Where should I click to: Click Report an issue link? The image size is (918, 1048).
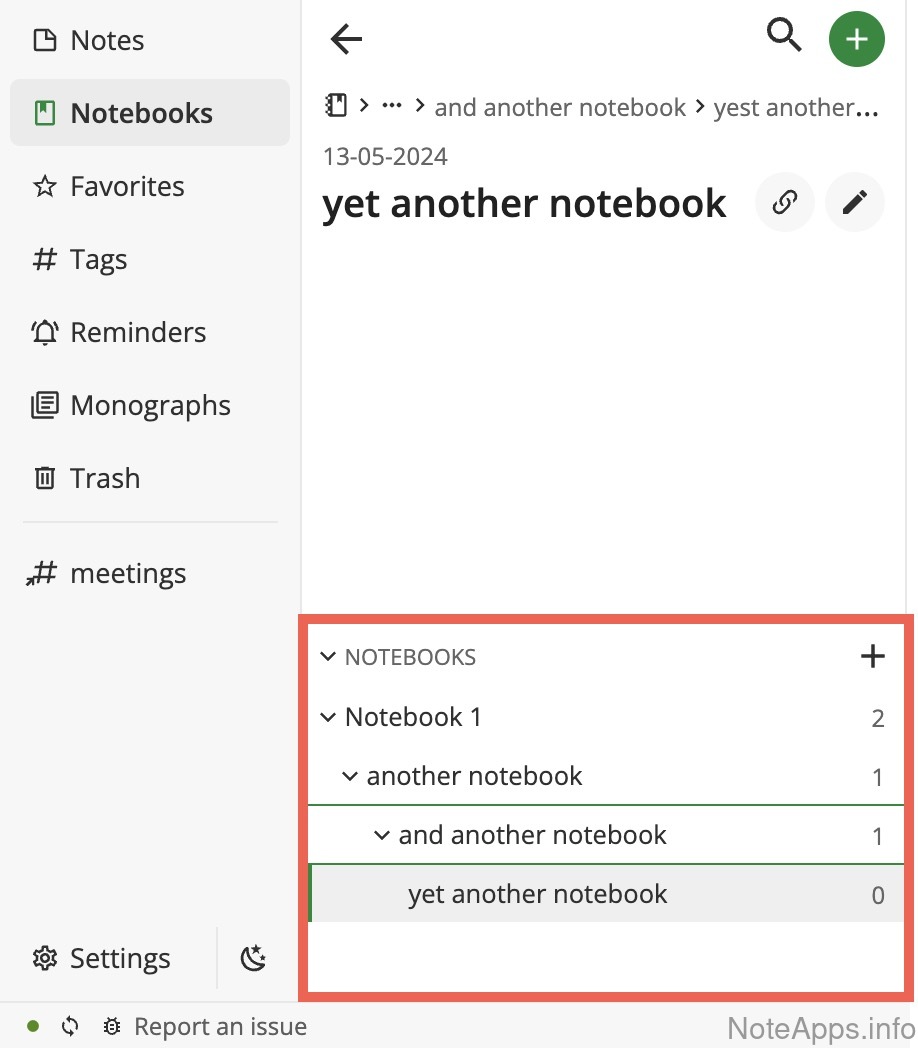pyautogui.click(x=220, y=1027)
